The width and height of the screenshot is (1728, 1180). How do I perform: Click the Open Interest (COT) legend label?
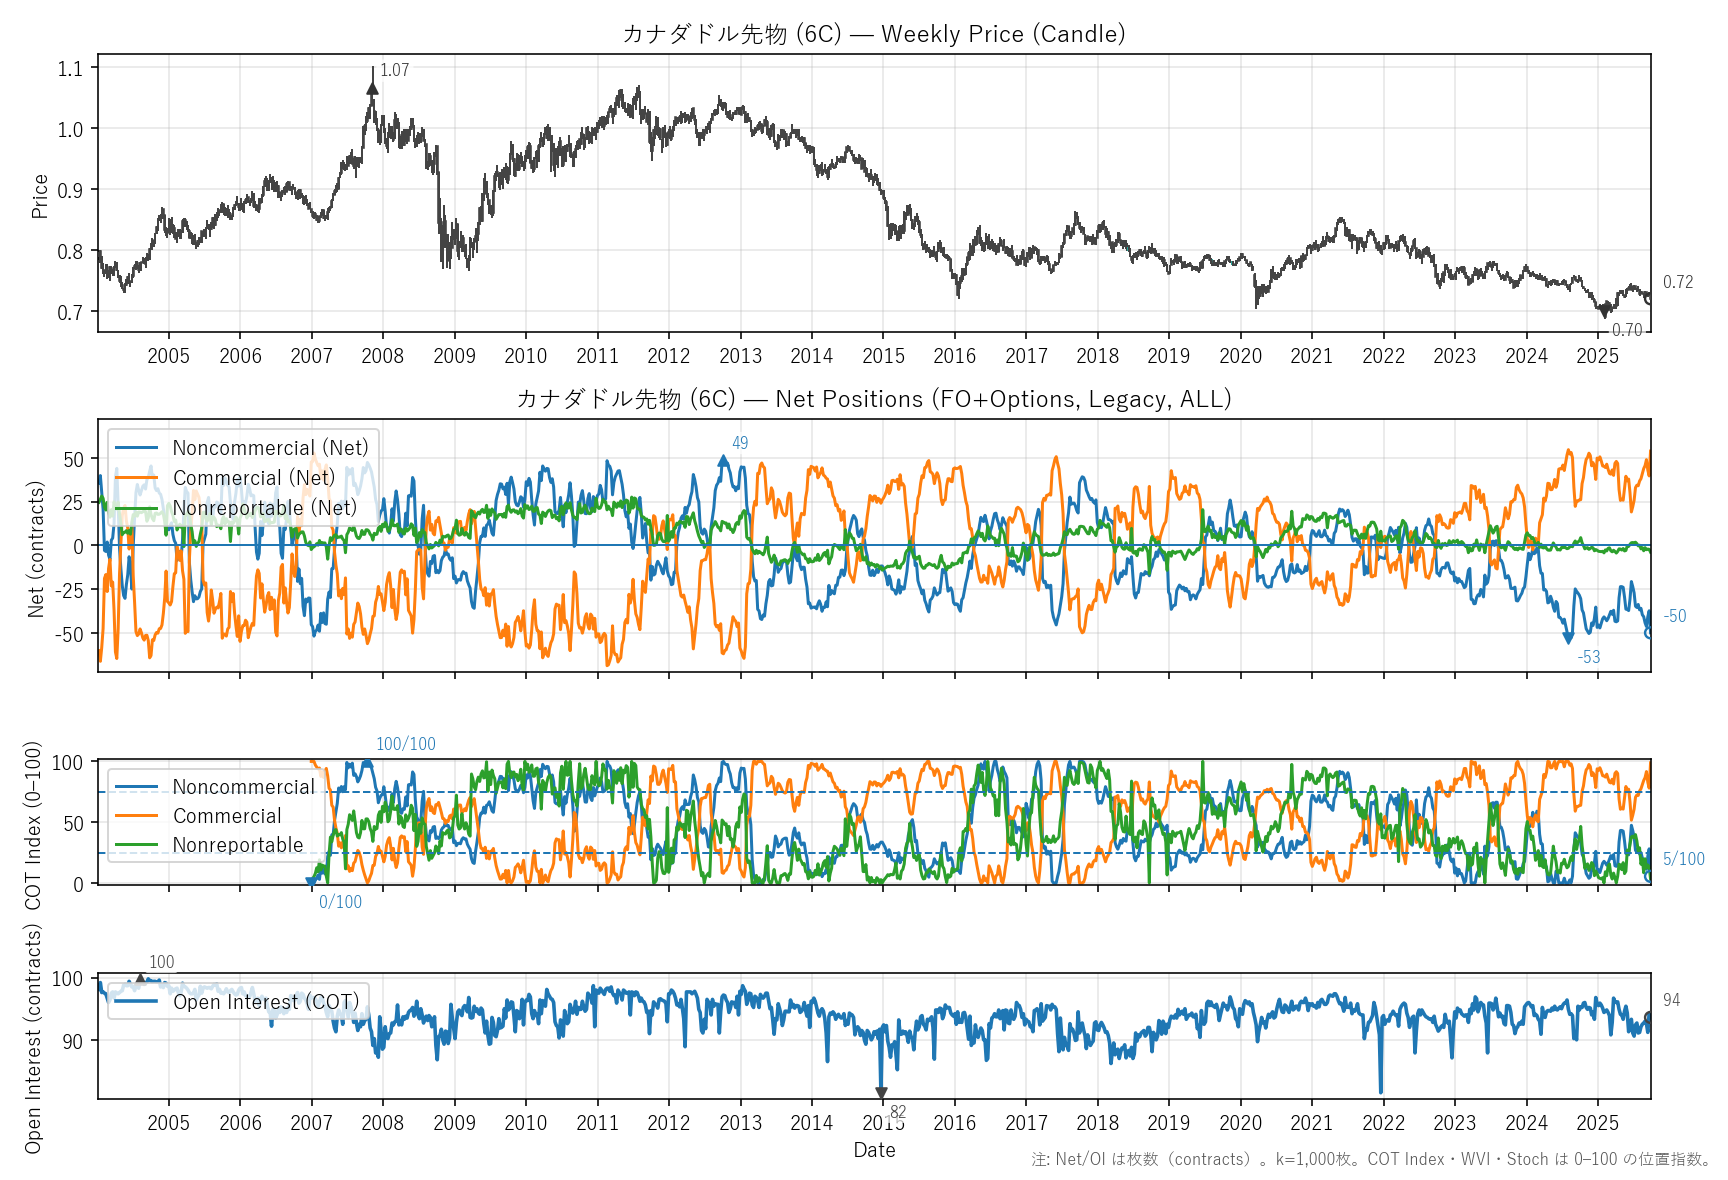(265, 1002)
